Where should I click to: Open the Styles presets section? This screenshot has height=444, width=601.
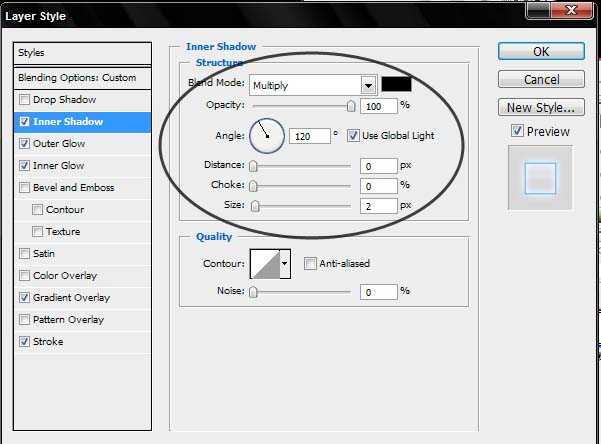pyautogui.click(x=82, y=53)
